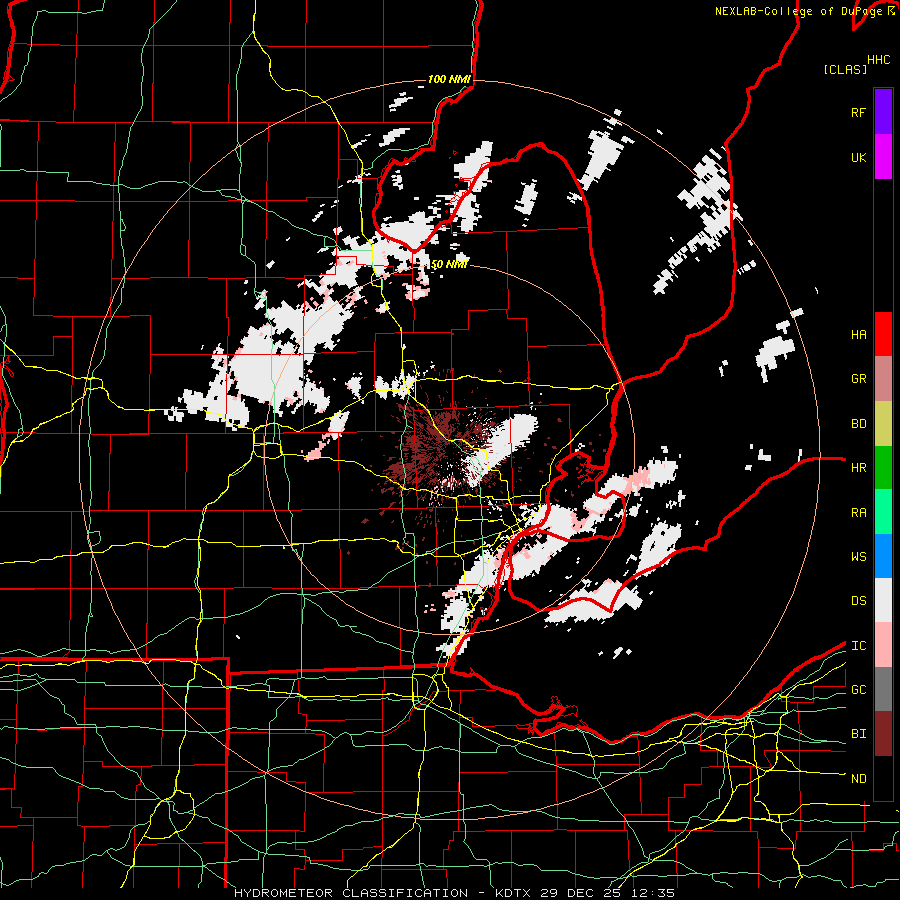Click the 'BD' legend label
The width and height of the screenshot is (900, 900).
(x=858, y=424)
